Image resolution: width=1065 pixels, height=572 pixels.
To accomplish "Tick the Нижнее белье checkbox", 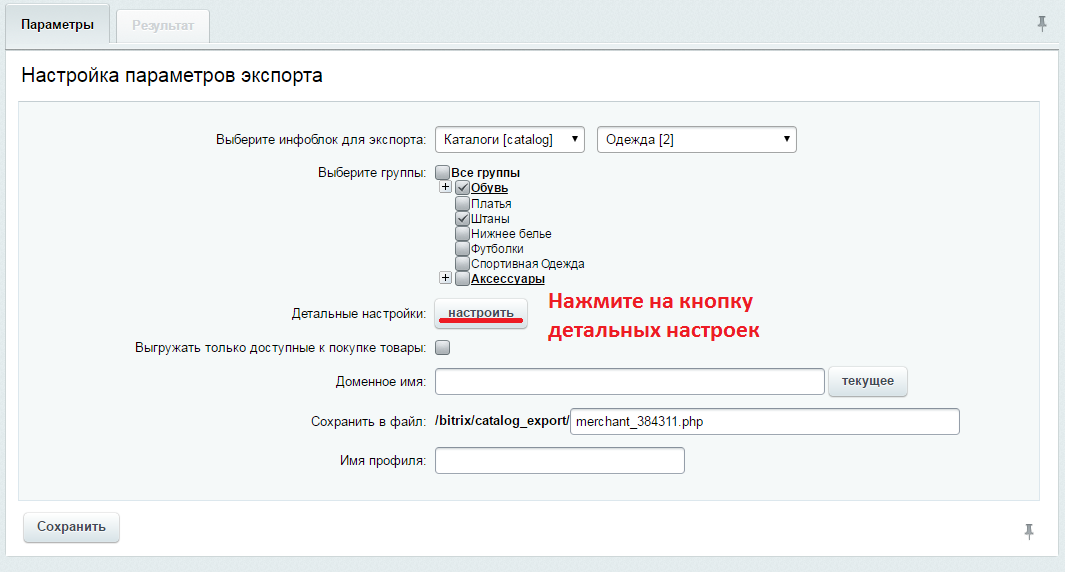I will click(x=462, y=233).
